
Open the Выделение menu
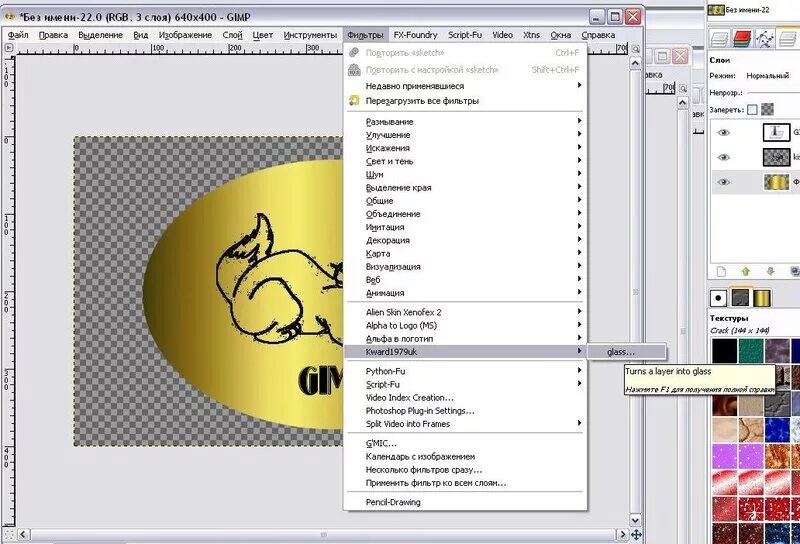(101, 35)
